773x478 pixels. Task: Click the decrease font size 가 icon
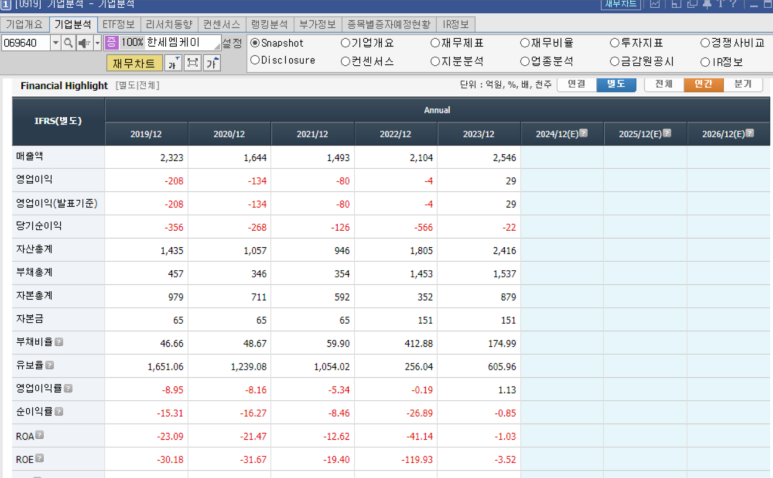click(x=173, y=63)
